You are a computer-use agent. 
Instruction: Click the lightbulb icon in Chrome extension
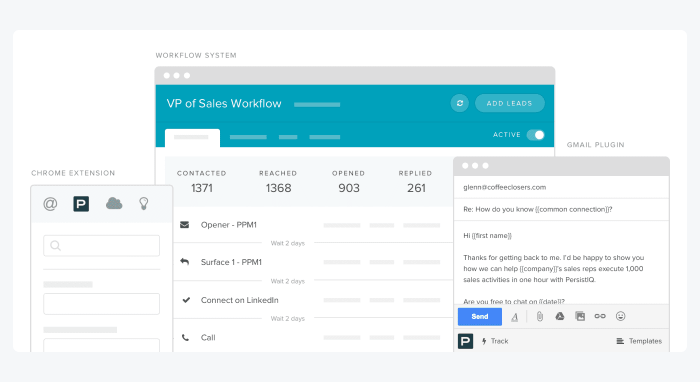tap(143, 203)
